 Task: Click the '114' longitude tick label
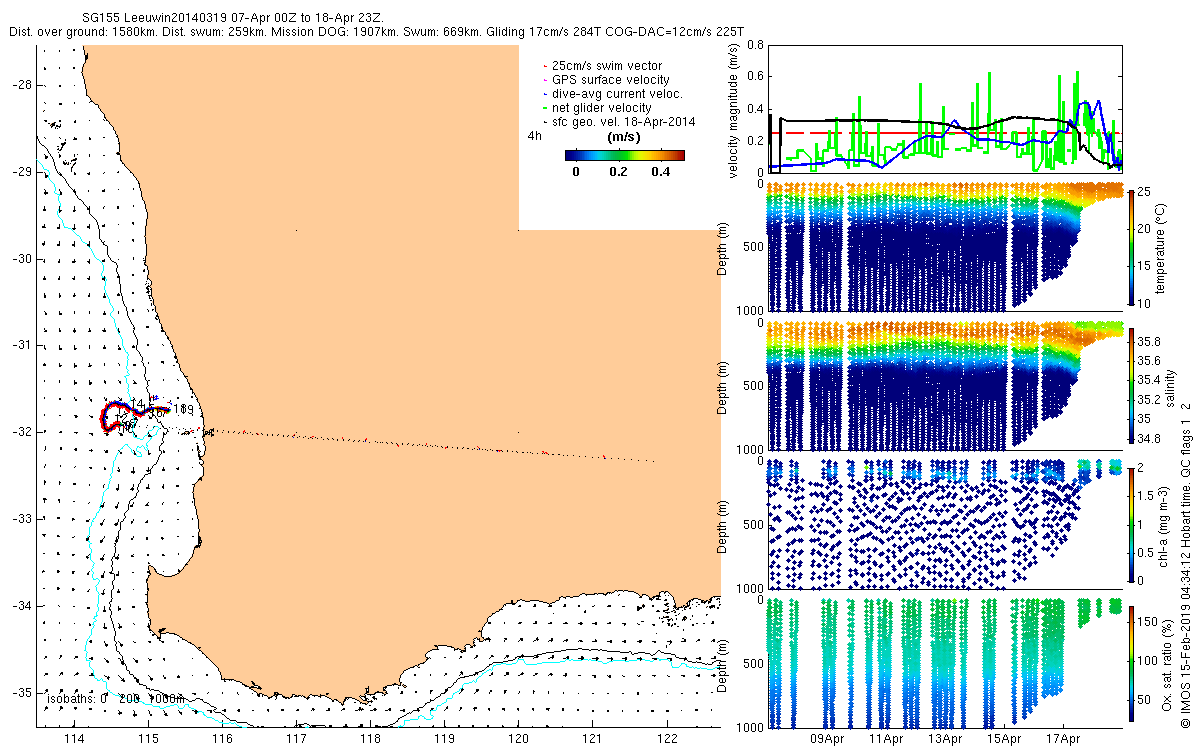click(x=74, y=740)
